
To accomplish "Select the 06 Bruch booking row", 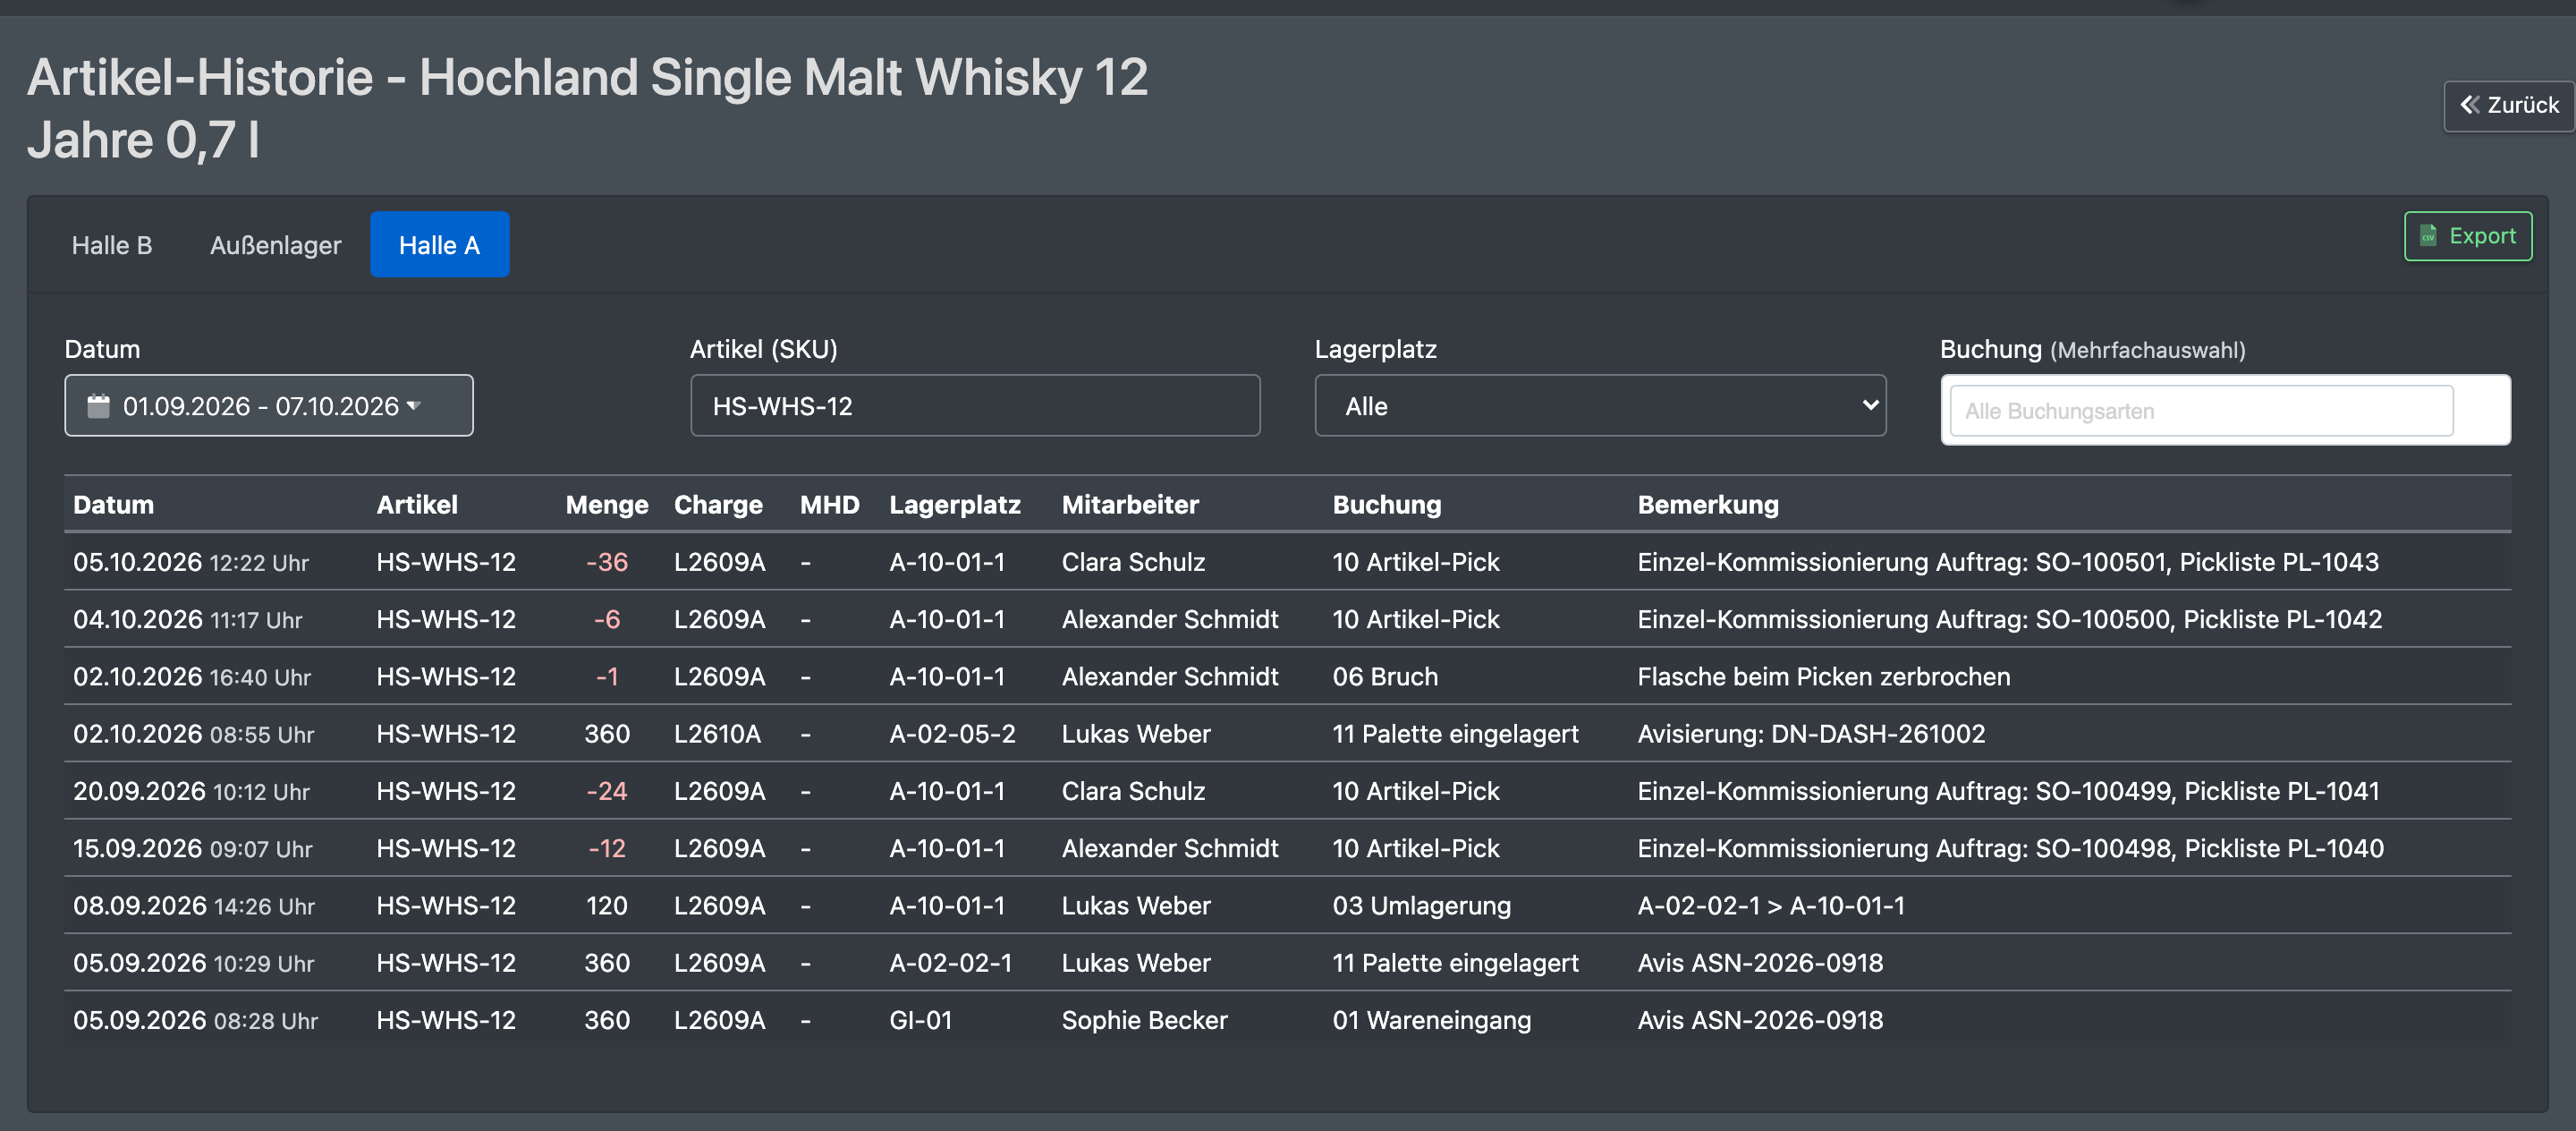I will (x=1287, y=677).
